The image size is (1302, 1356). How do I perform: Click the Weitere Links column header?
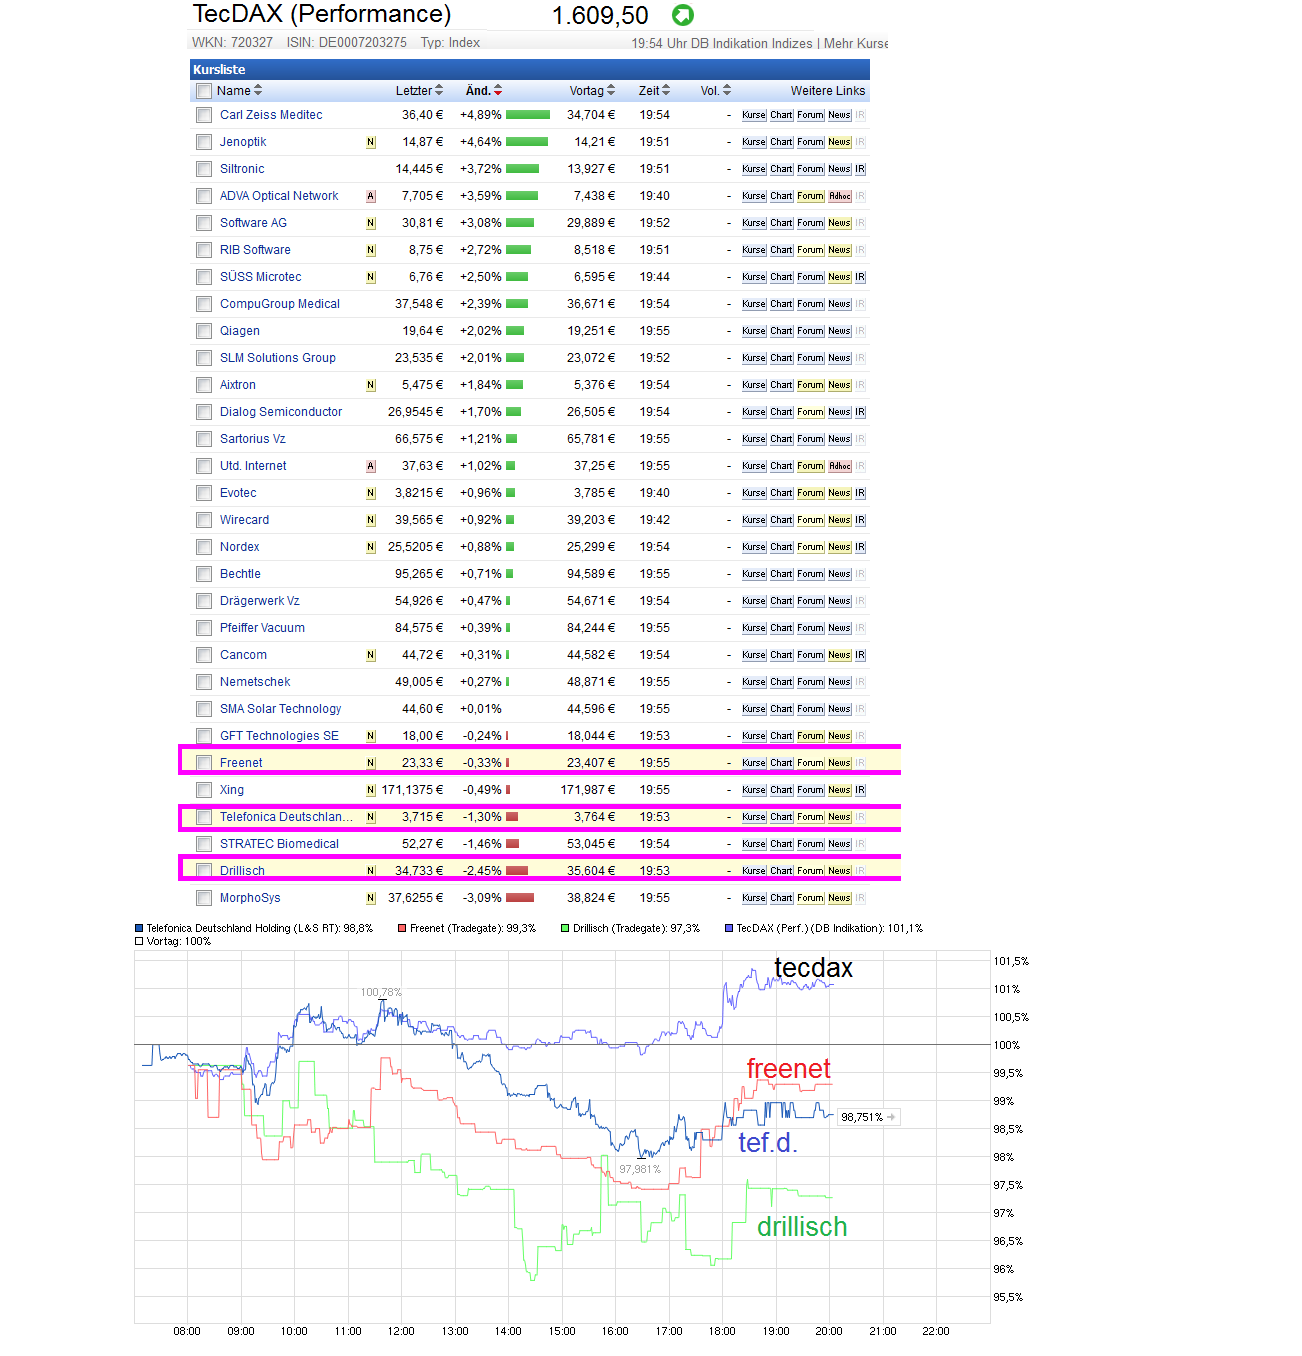828,91
